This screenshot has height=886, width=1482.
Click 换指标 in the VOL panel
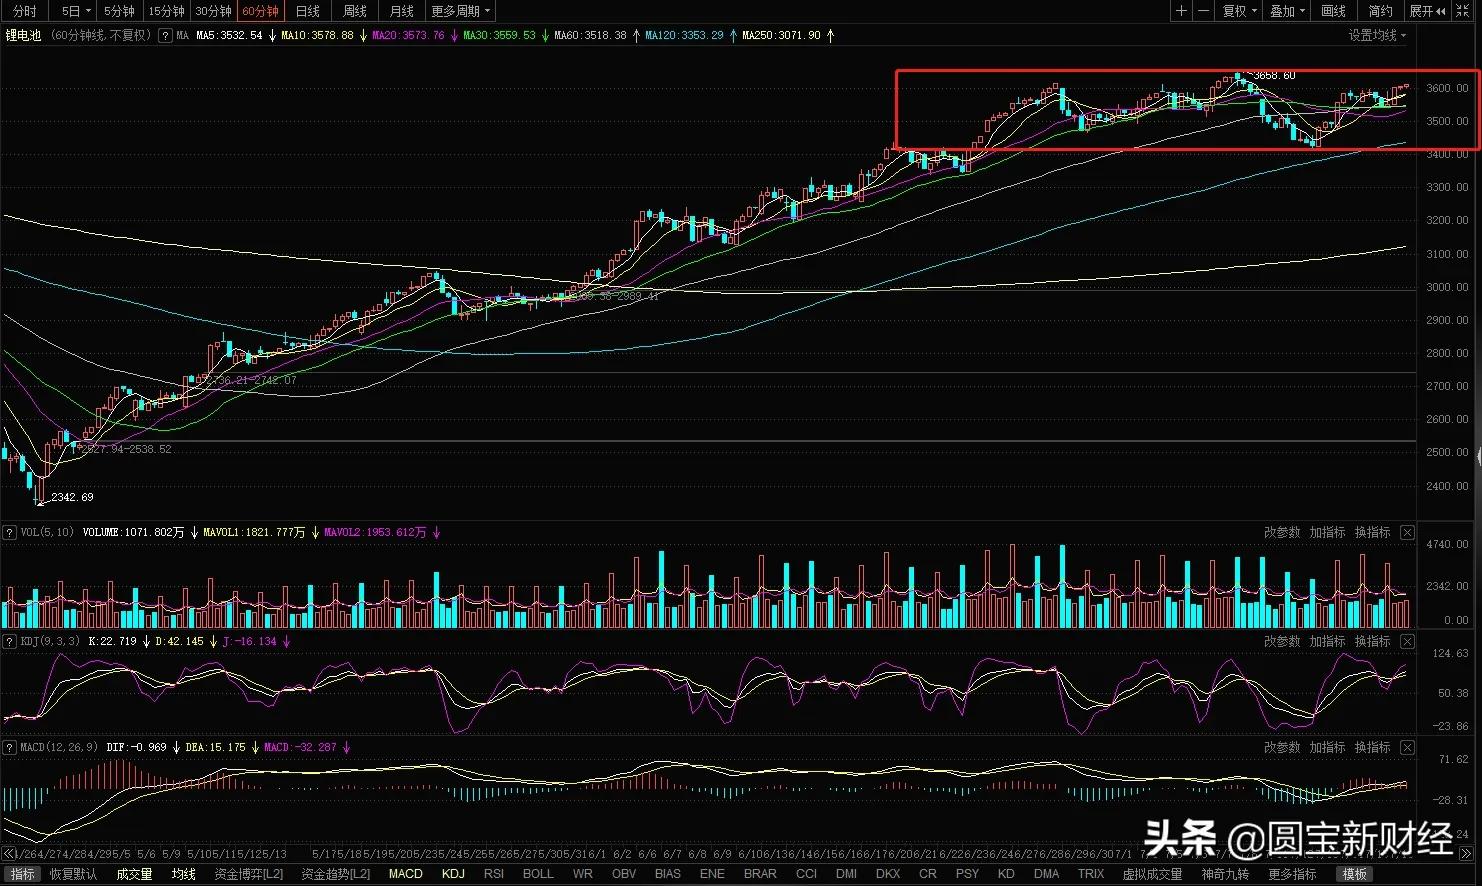coord(1372,532)
